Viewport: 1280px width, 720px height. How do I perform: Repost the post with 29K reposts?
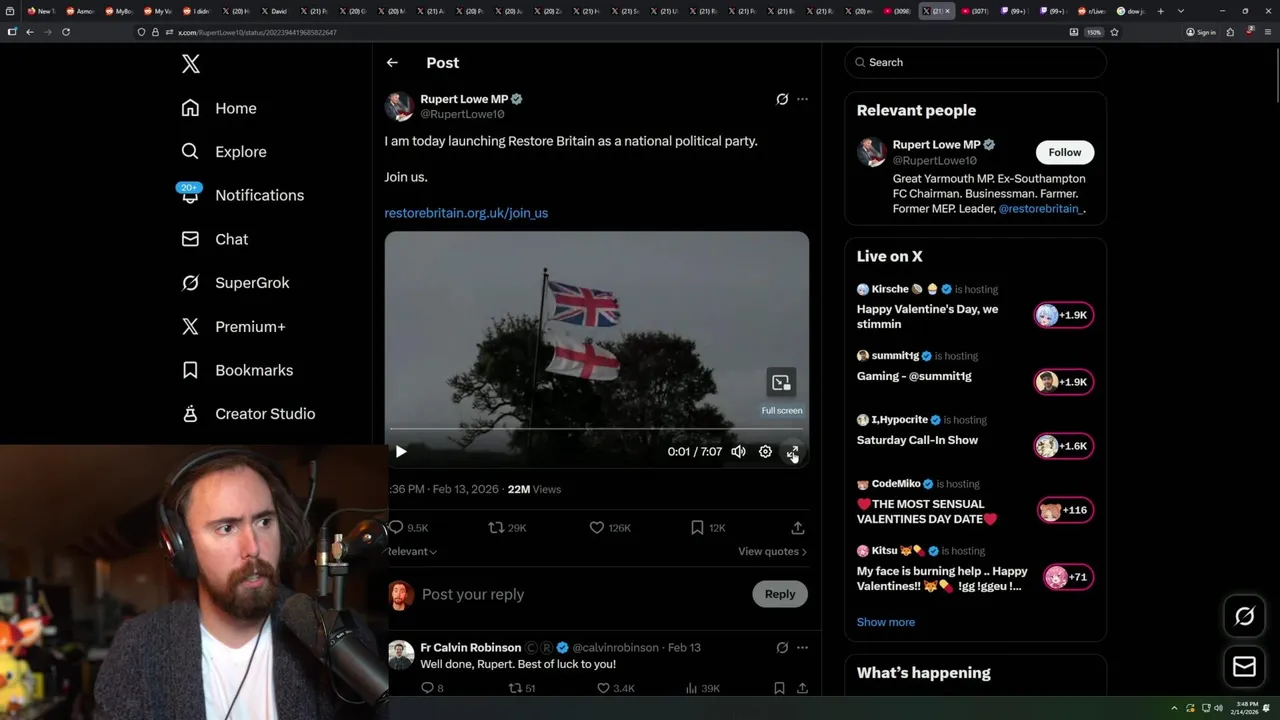pos(507,527)
